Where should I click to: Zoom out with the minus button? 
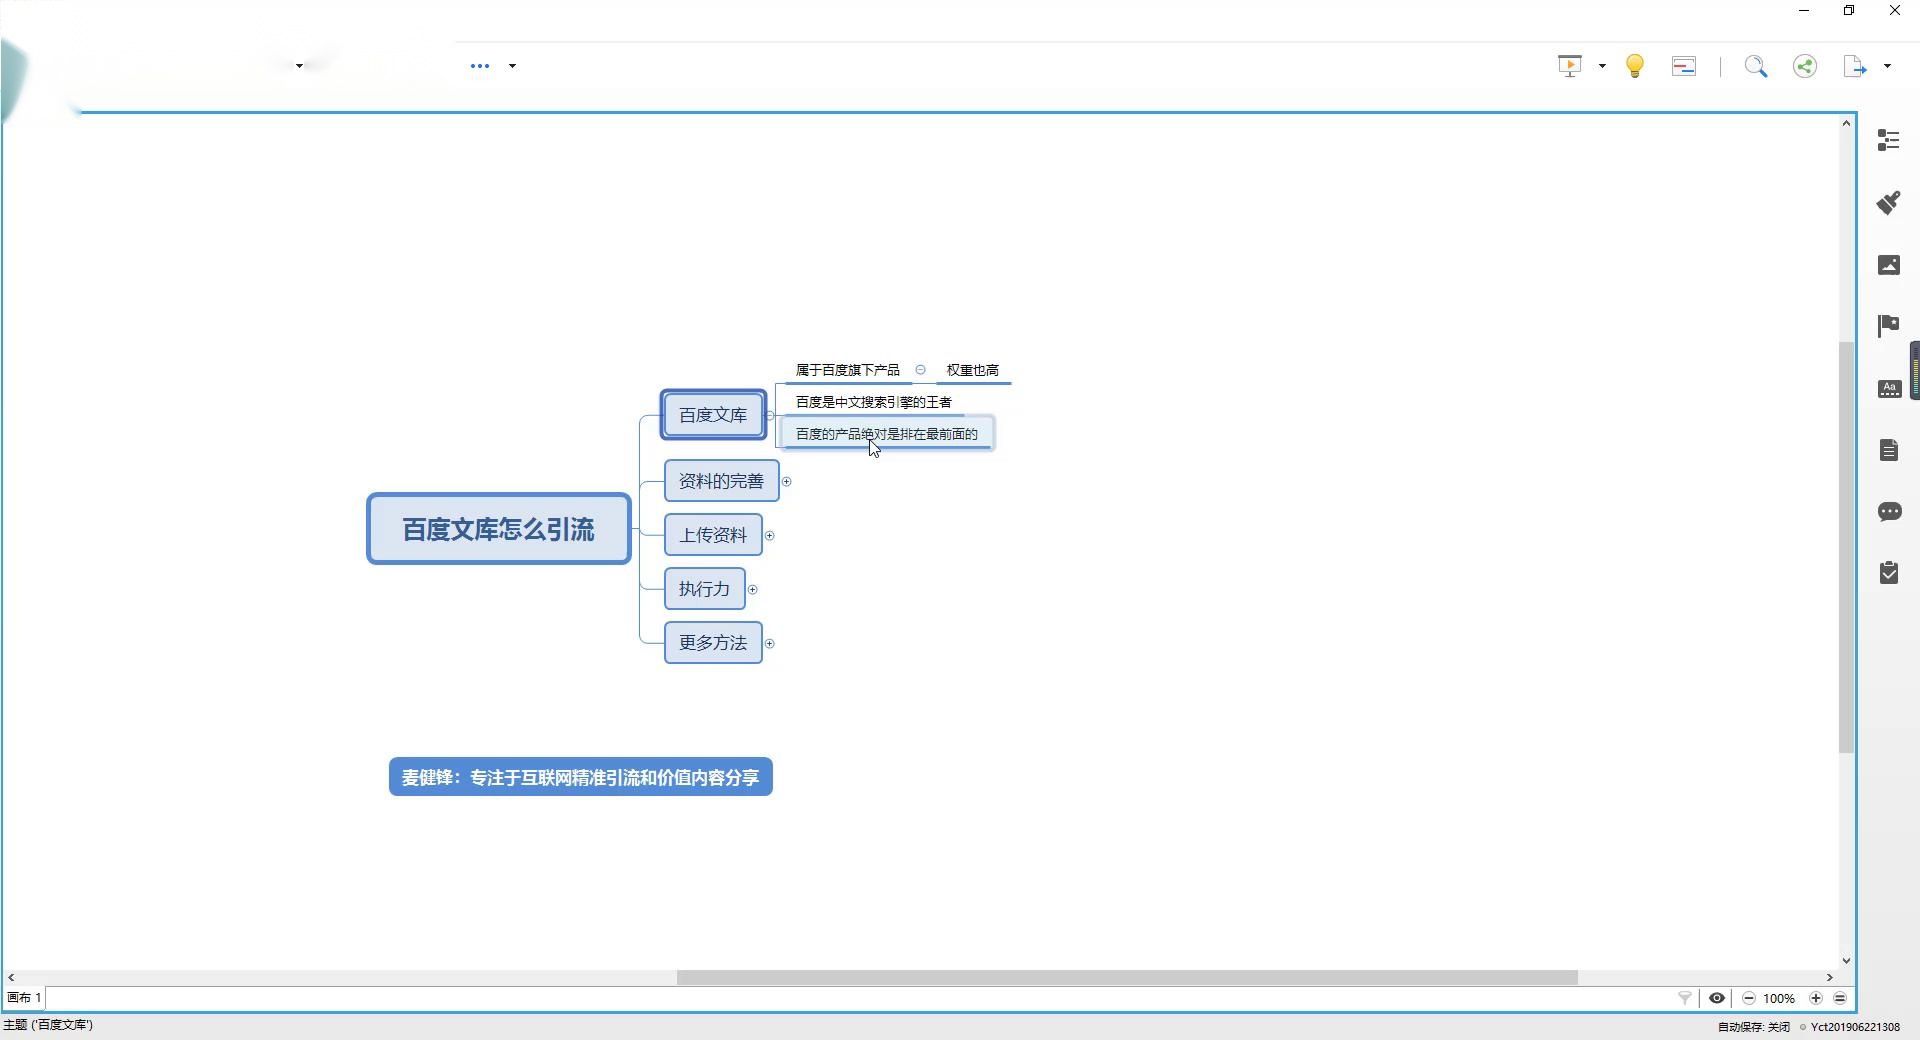click(x=1749, y=998)
